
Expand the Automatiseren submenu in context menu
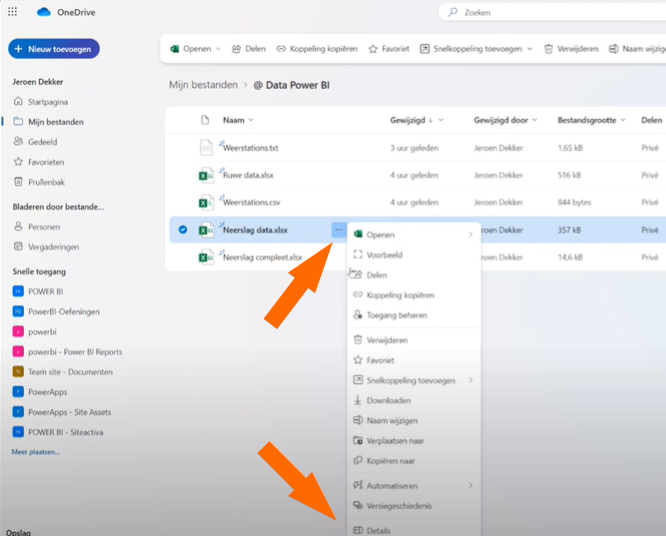click(x=471, y=485)
